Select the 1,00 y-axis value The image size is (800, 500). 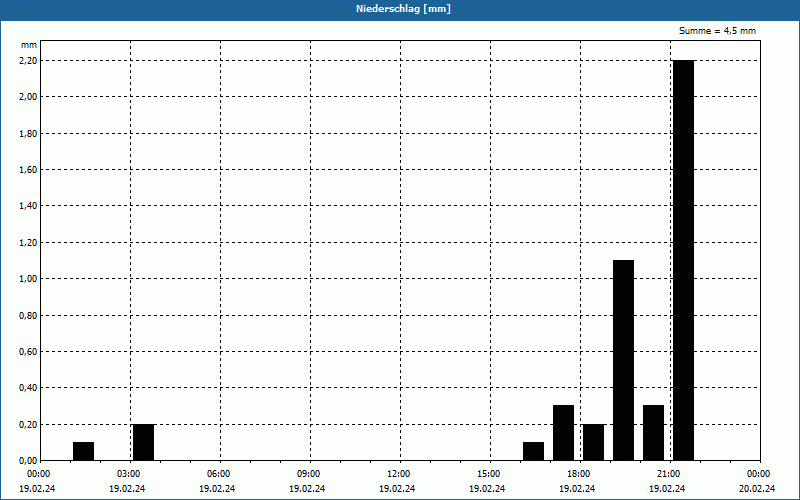coord(28,279)
